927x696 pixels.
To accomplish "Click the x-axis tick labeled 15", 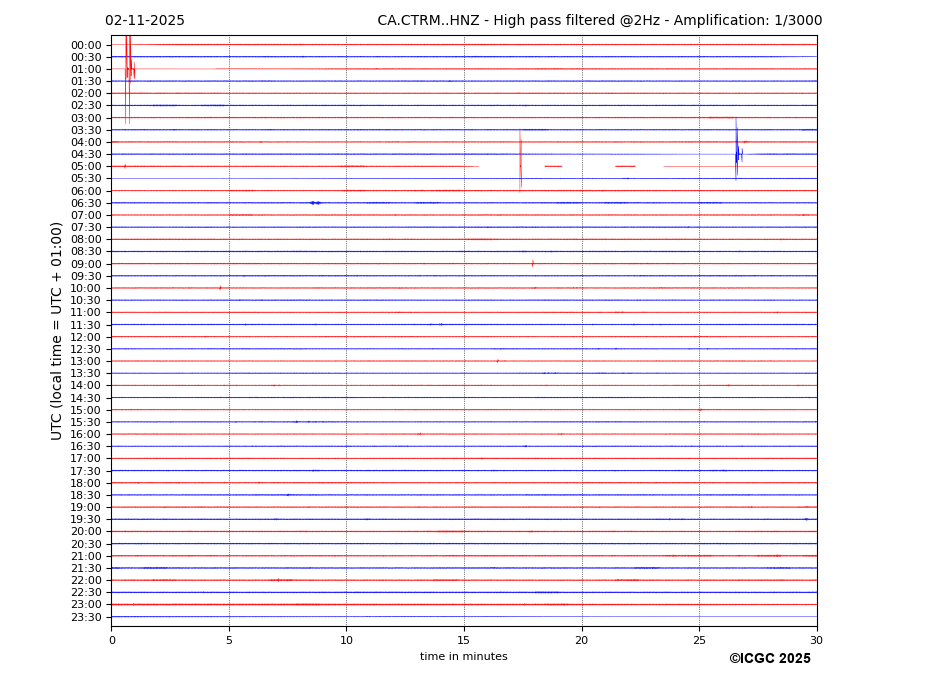I will (x=464, y=640).
